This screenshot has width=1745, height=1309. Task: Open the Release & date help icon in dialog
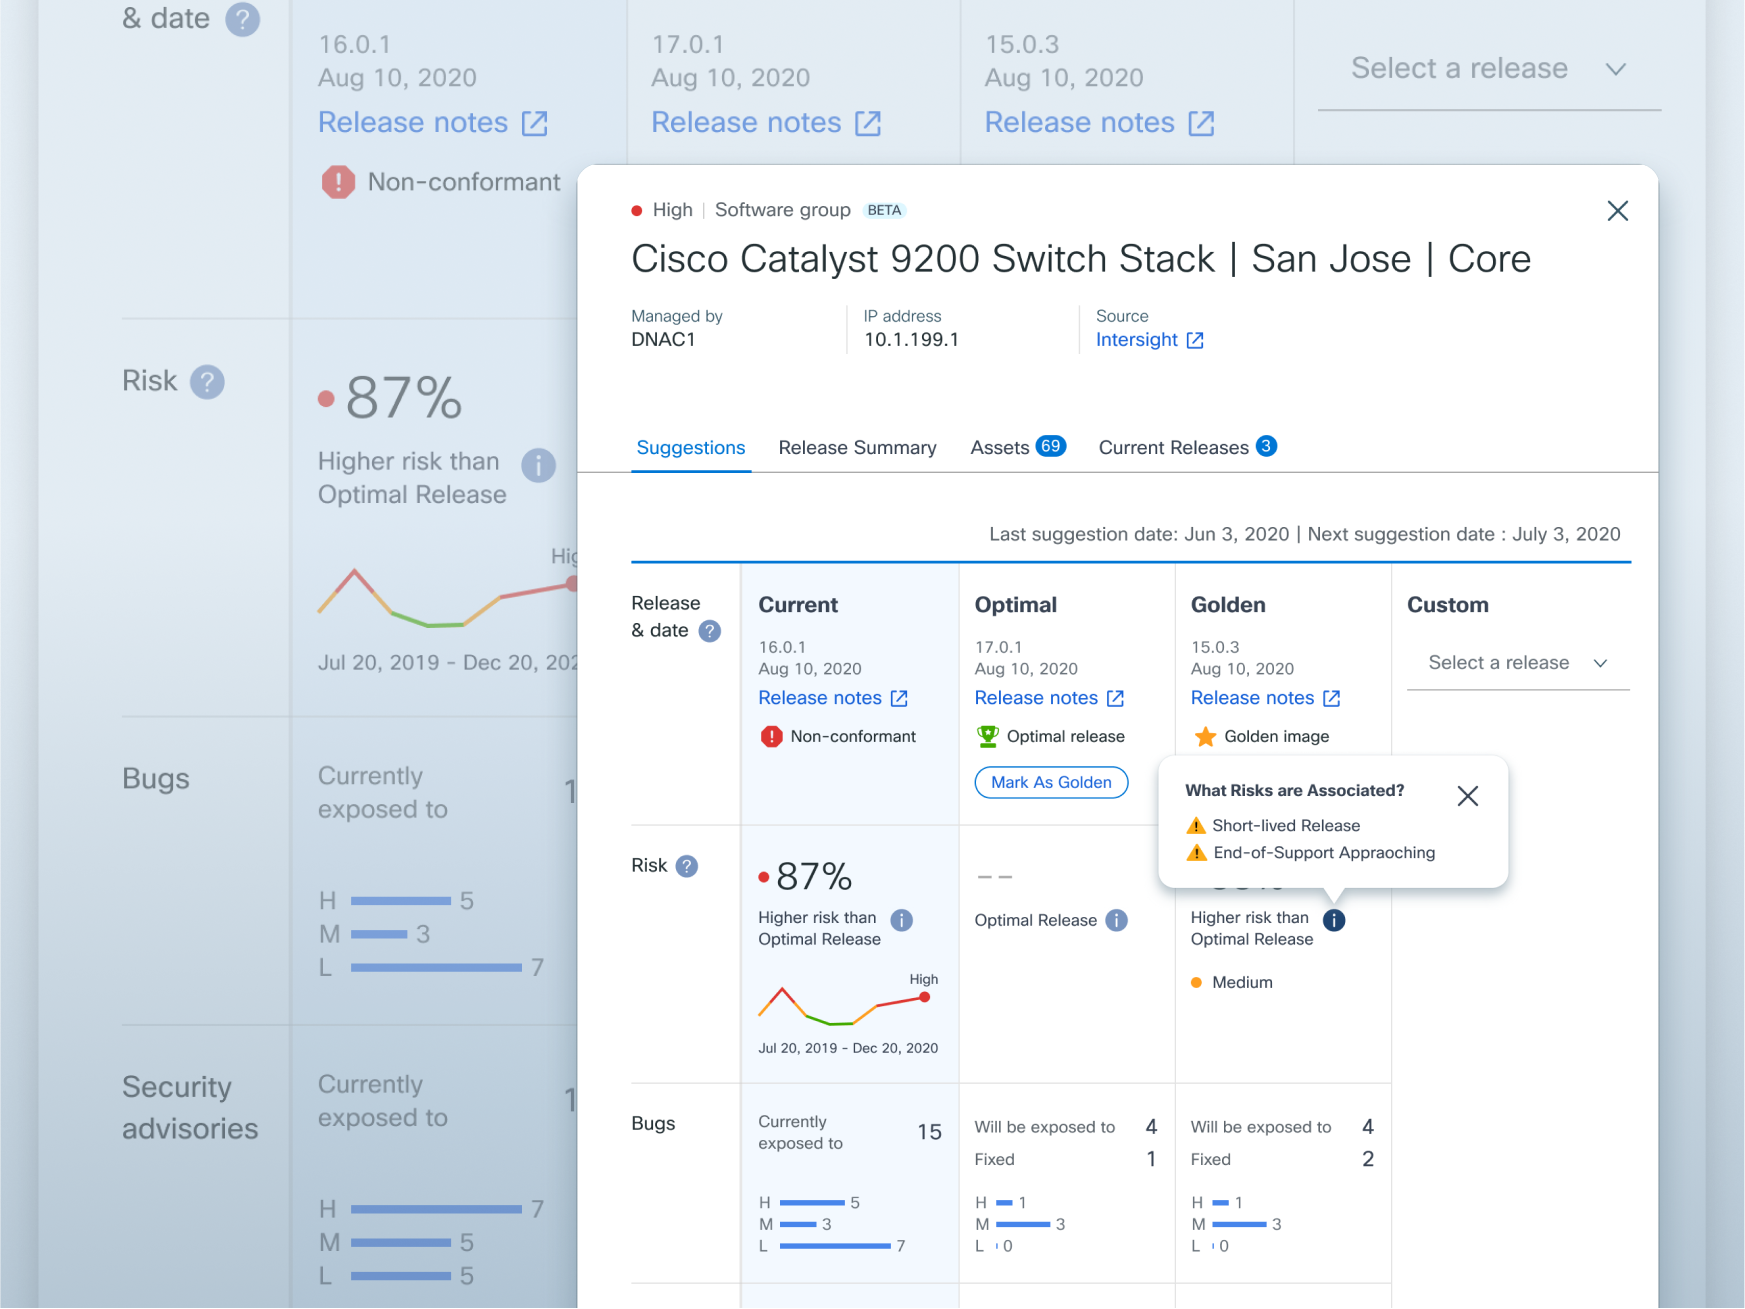click(709, 631)
